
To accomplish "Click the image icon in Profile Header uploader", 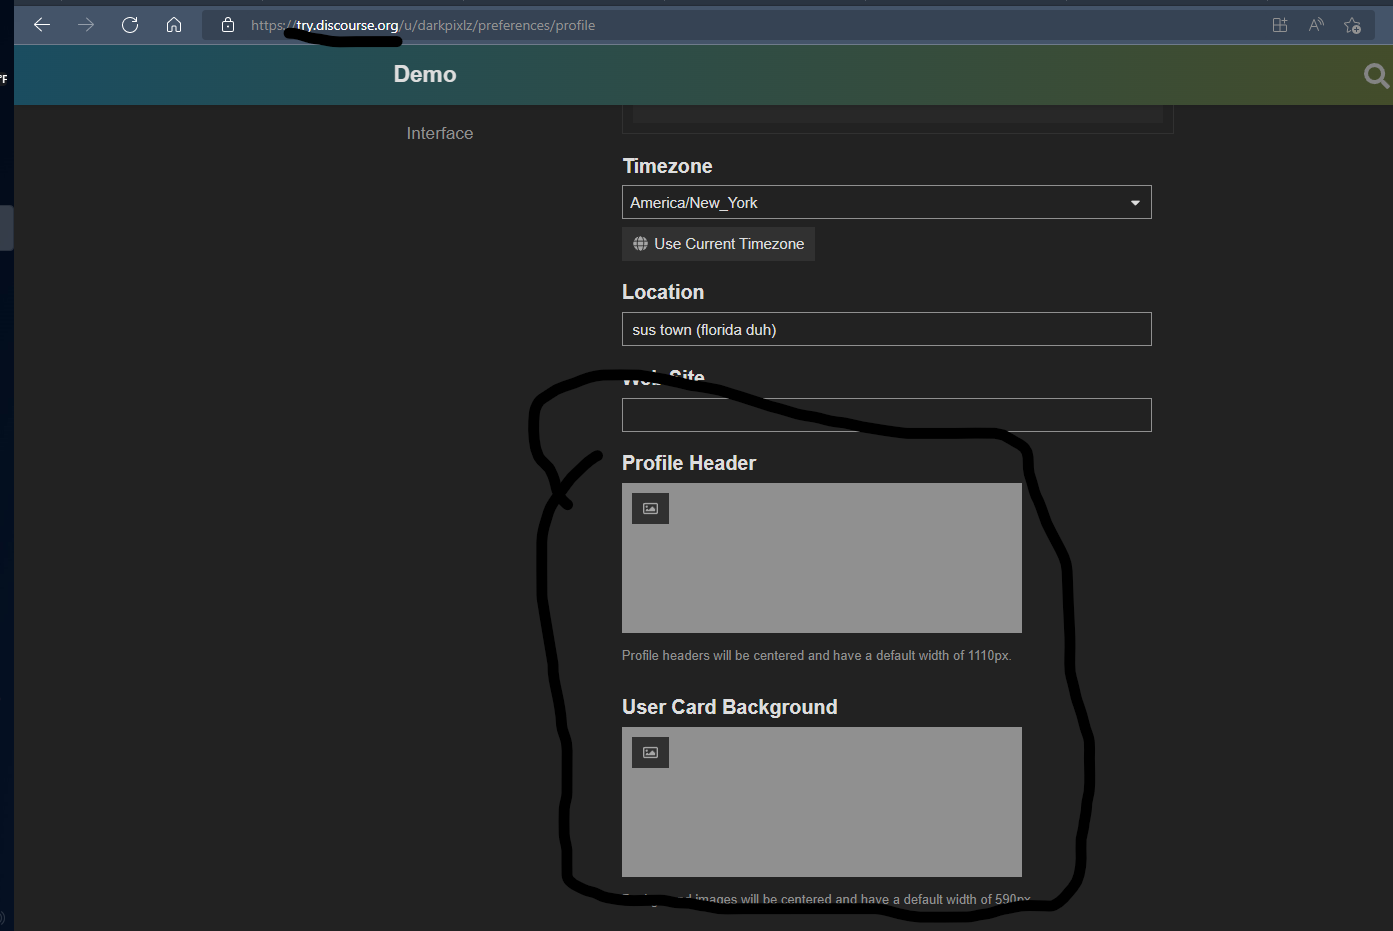I will 649,508.
